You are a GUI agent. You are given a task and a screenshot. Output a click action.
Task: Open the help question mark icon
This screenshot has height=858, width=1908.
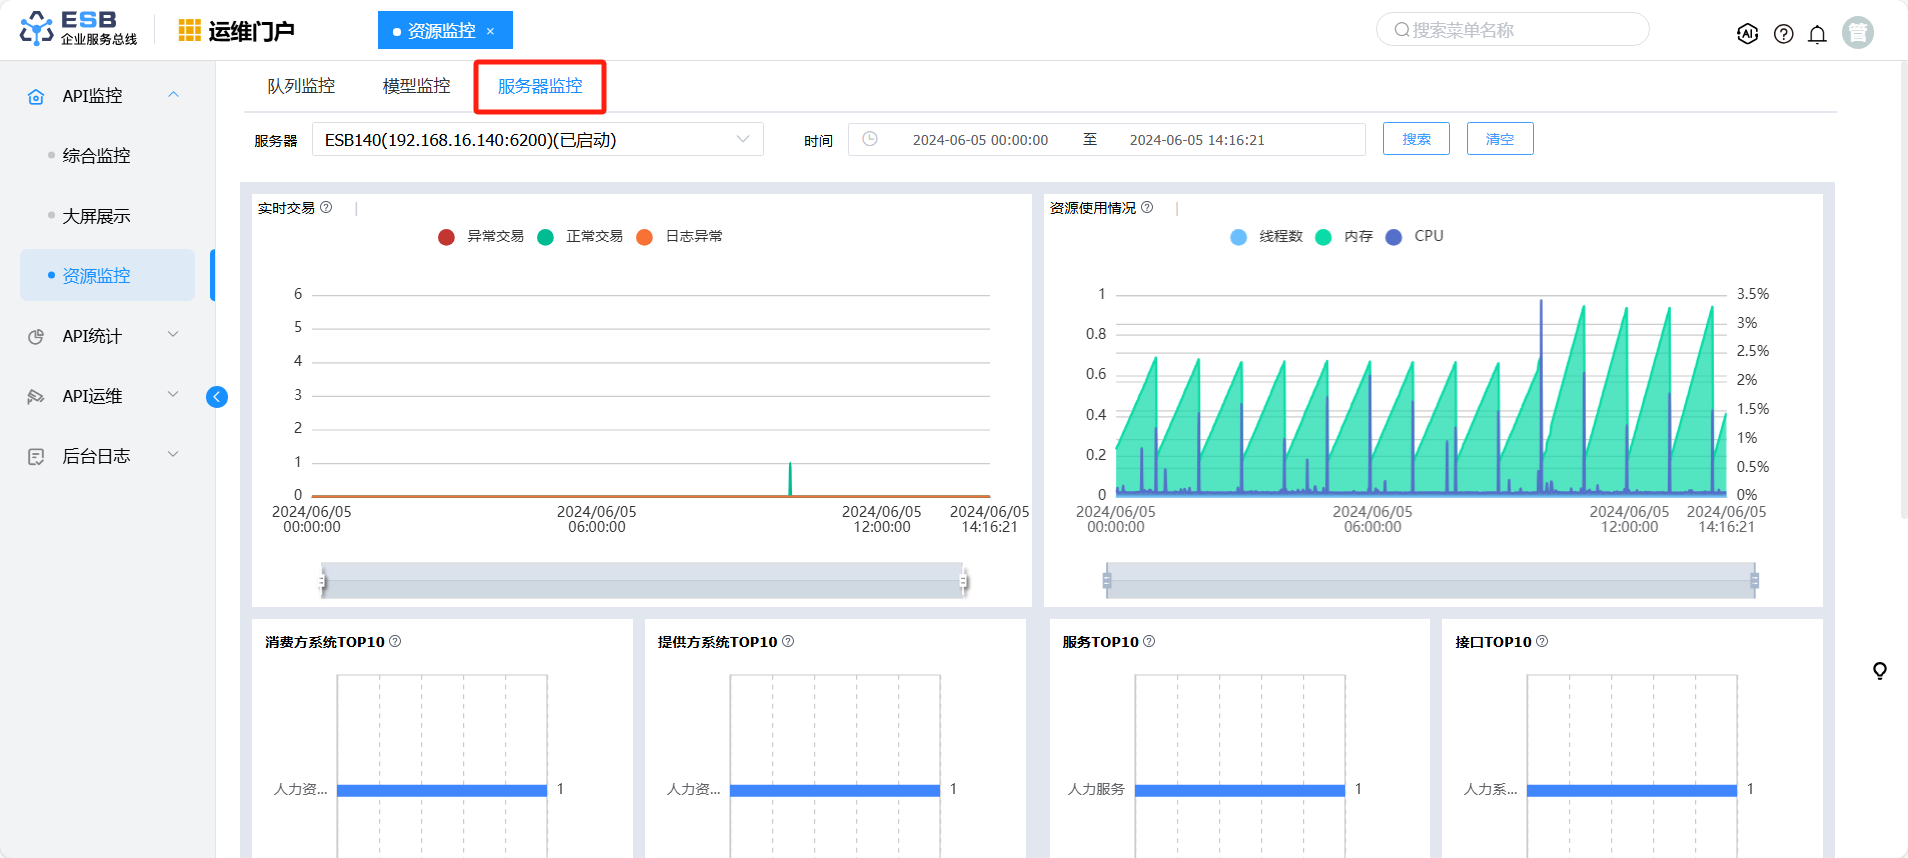coord(1783,34)
